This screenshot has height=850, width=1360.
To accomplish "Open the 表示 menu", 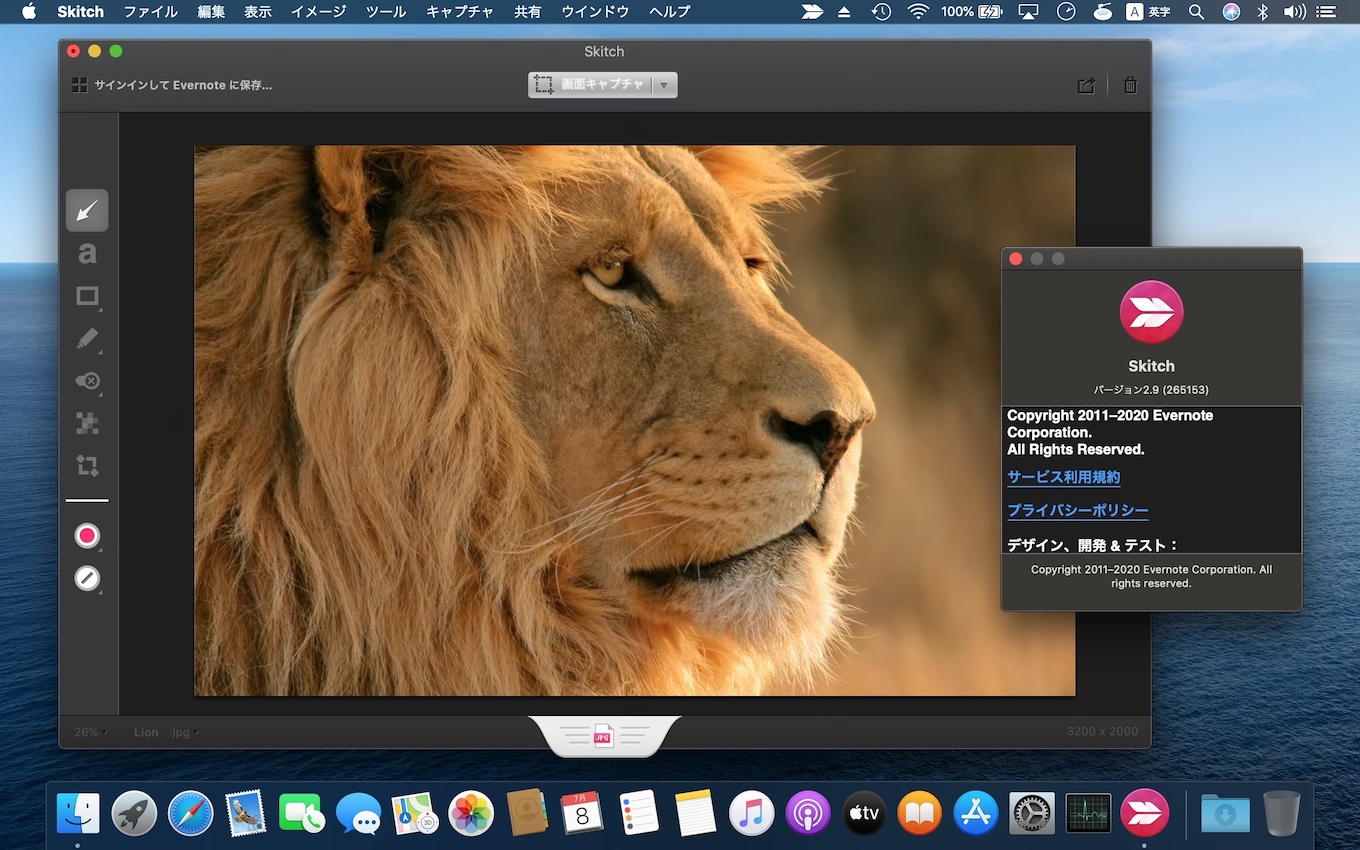I will (258, 12).
